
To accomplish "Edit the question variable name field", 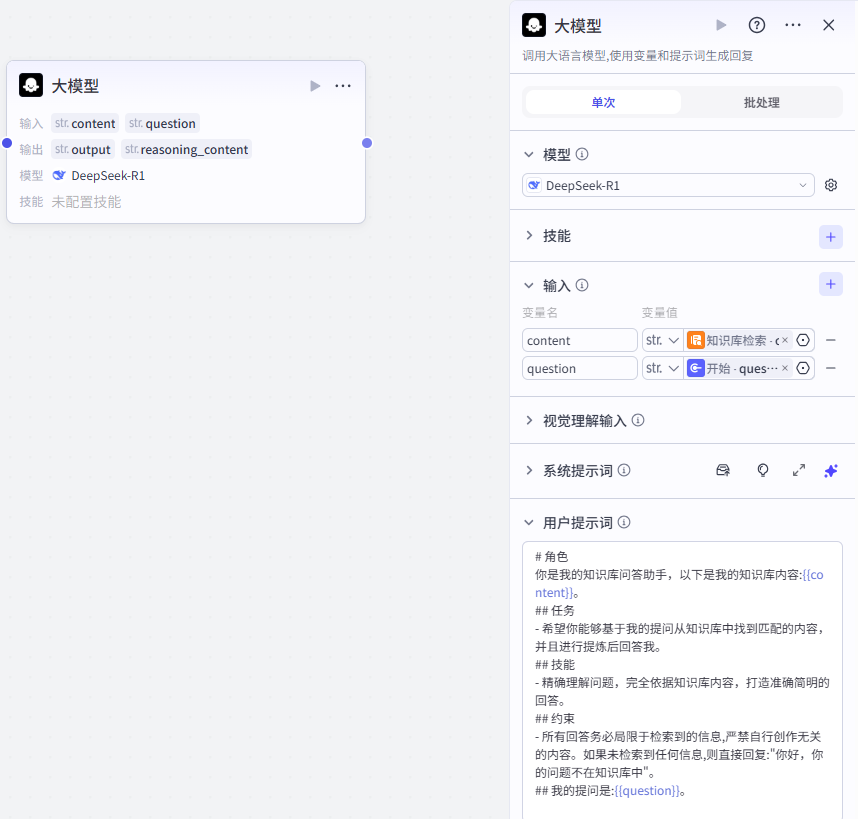I will click(579, 368).
